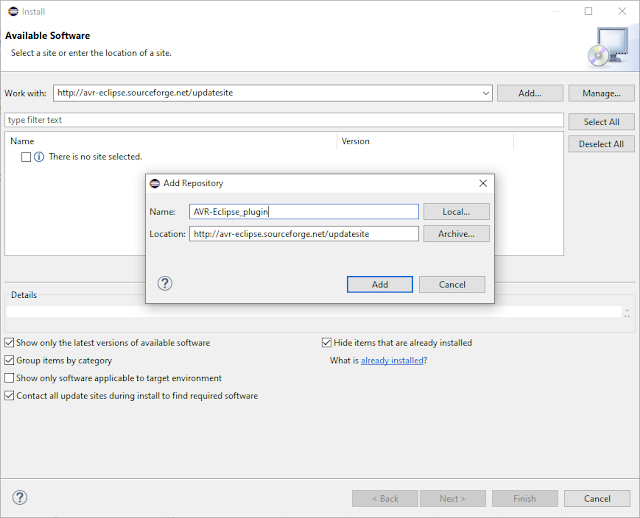Click the help icon in Add Repository dialog

click(165, 283)
